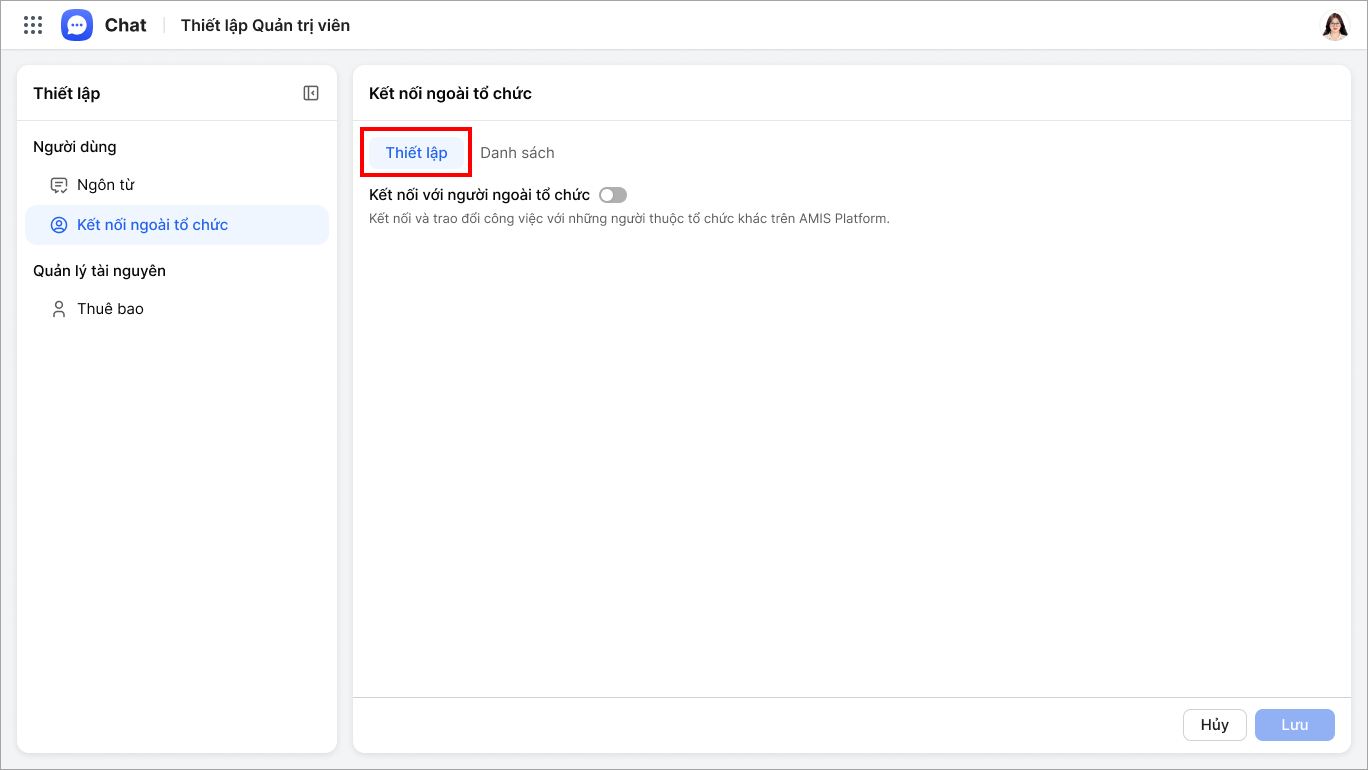Click the Quản lý tài nguyên section heading
This screenshot has height=770, width=1368.
(x=99, y=271)
